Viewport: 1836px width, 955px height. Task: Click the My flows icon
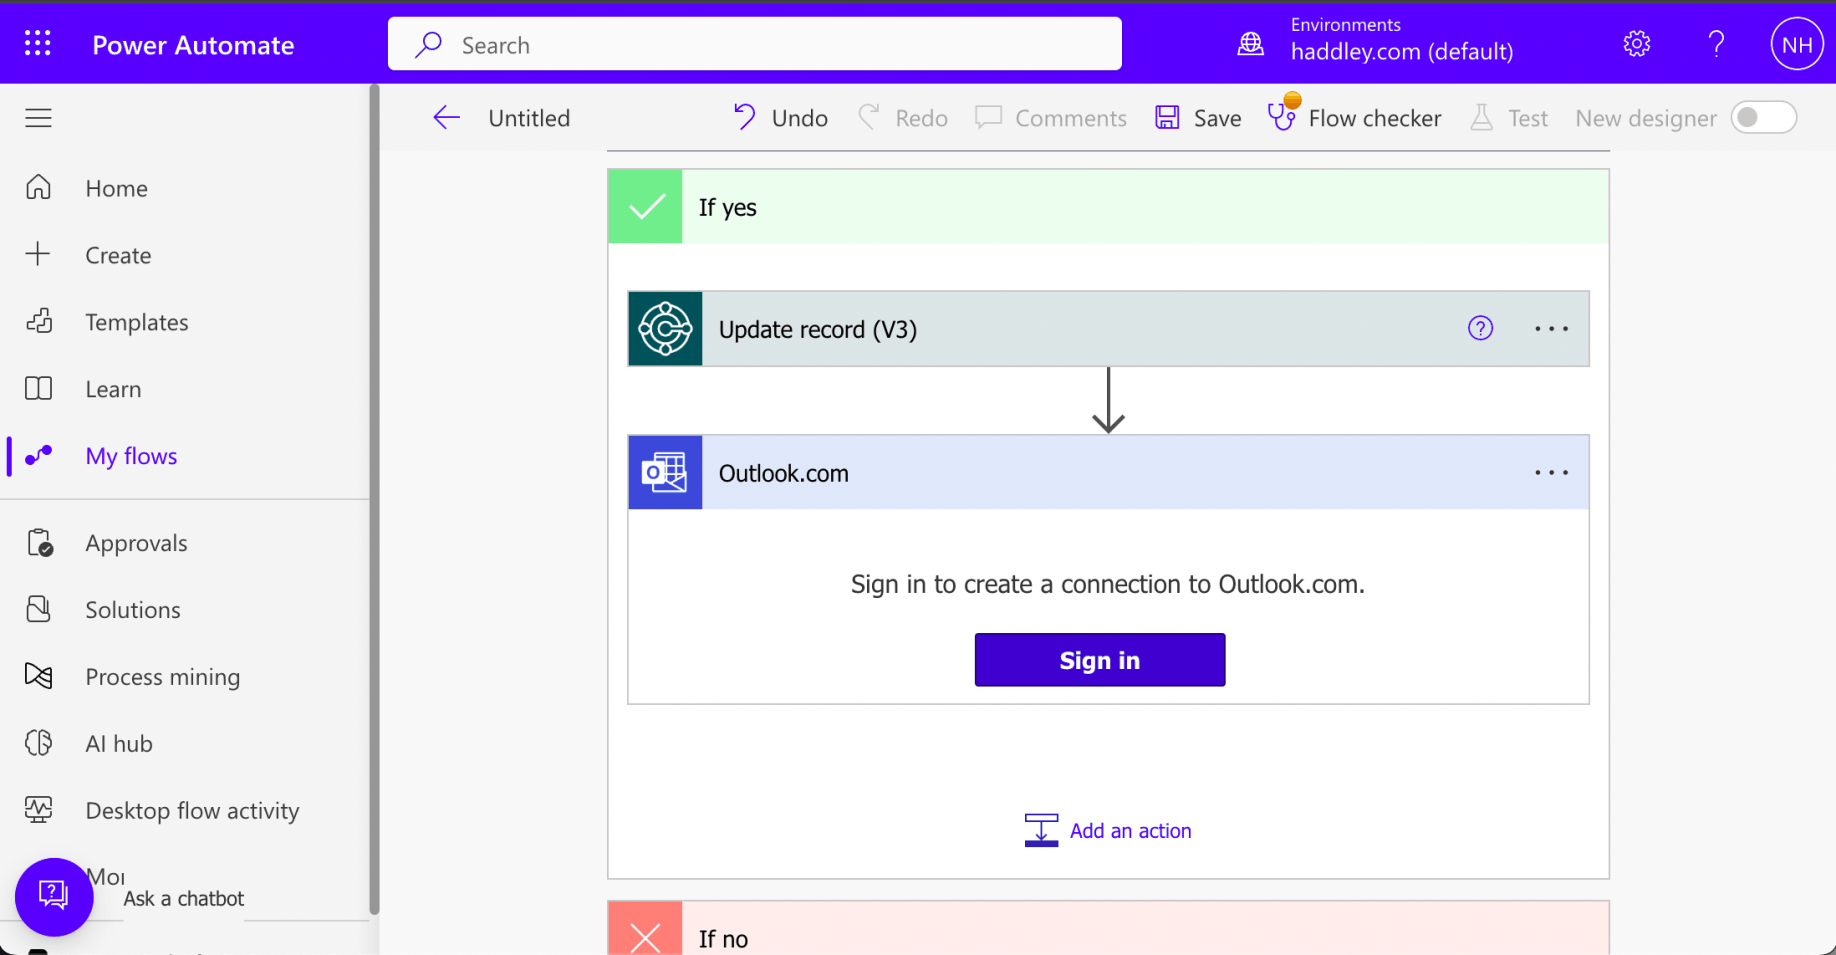click(x=38, y=455)
